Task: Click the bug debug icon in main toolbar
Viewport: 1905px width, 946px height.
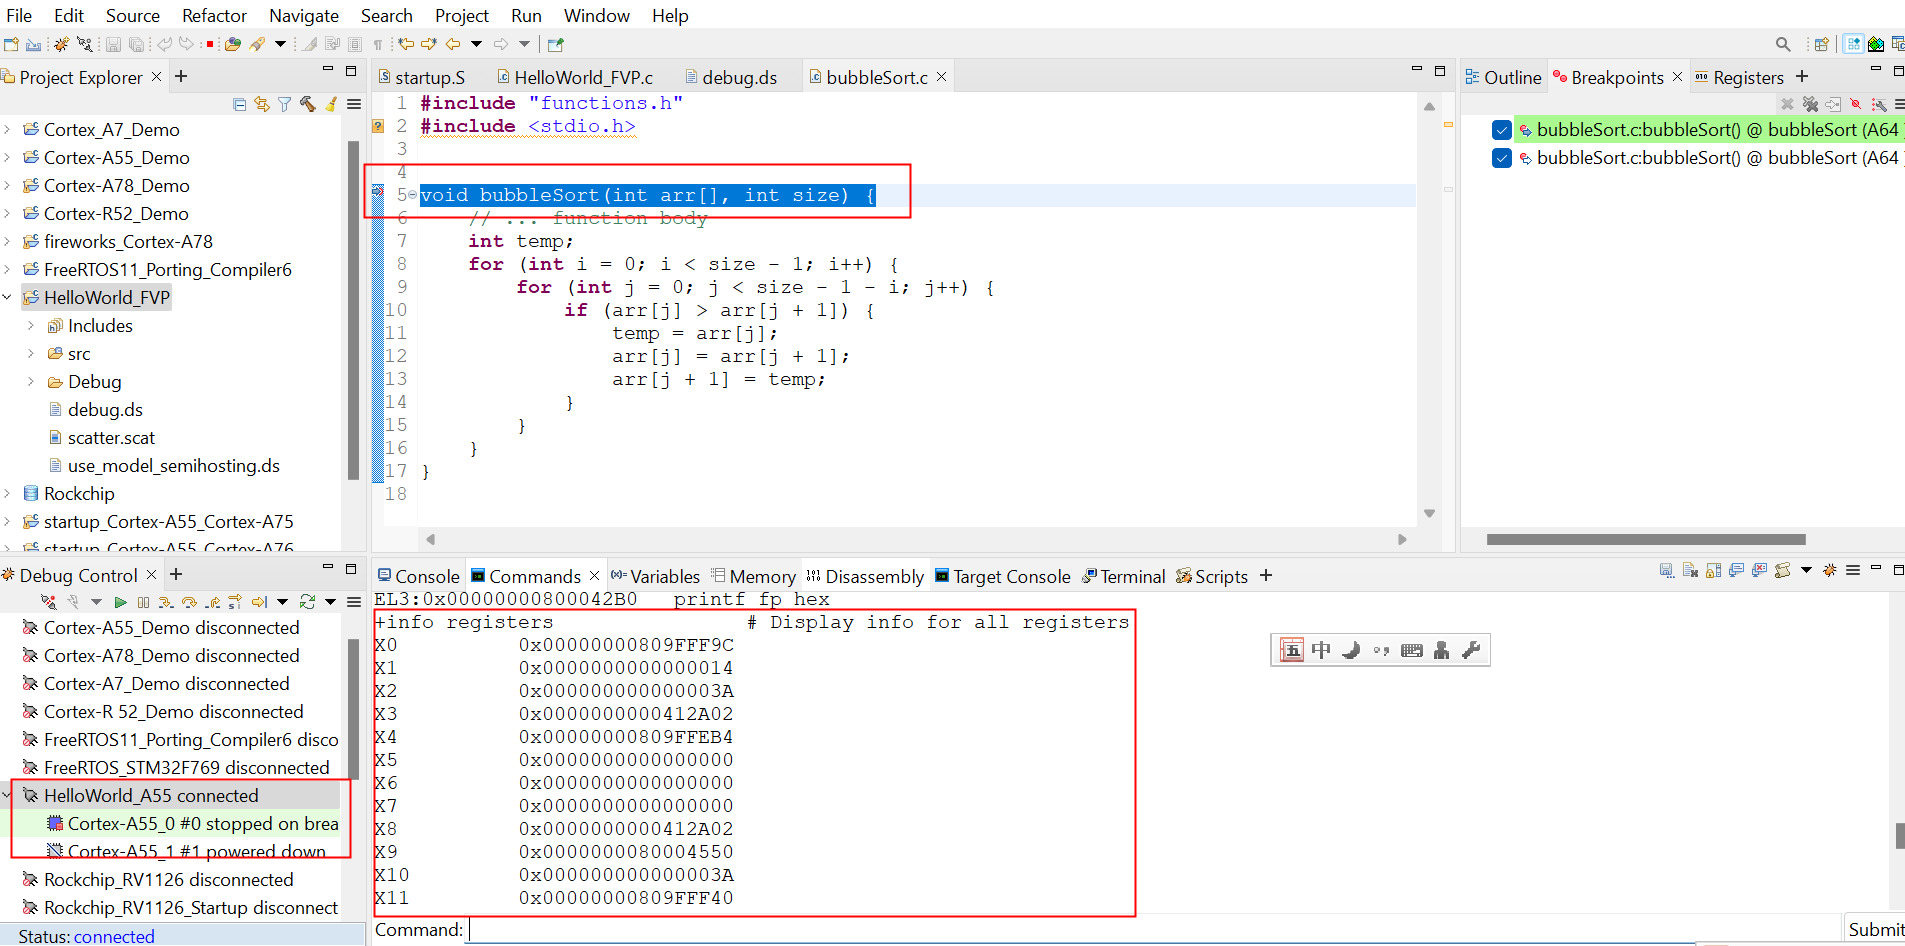Action: point(61,44)
